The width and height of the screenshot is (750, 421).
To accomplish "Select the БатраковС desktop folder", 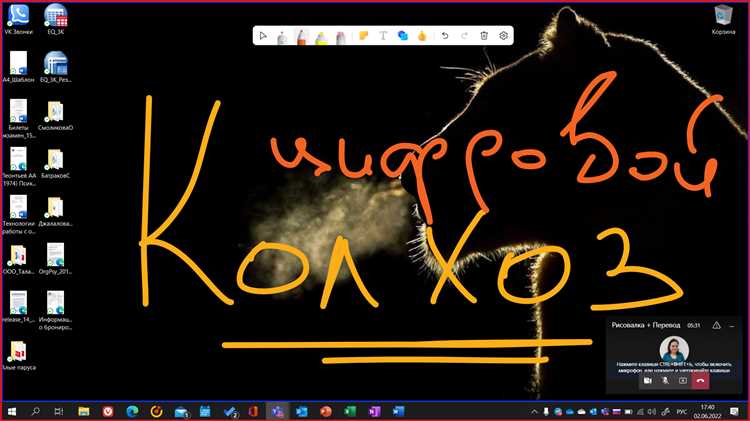I will [55, 163].
